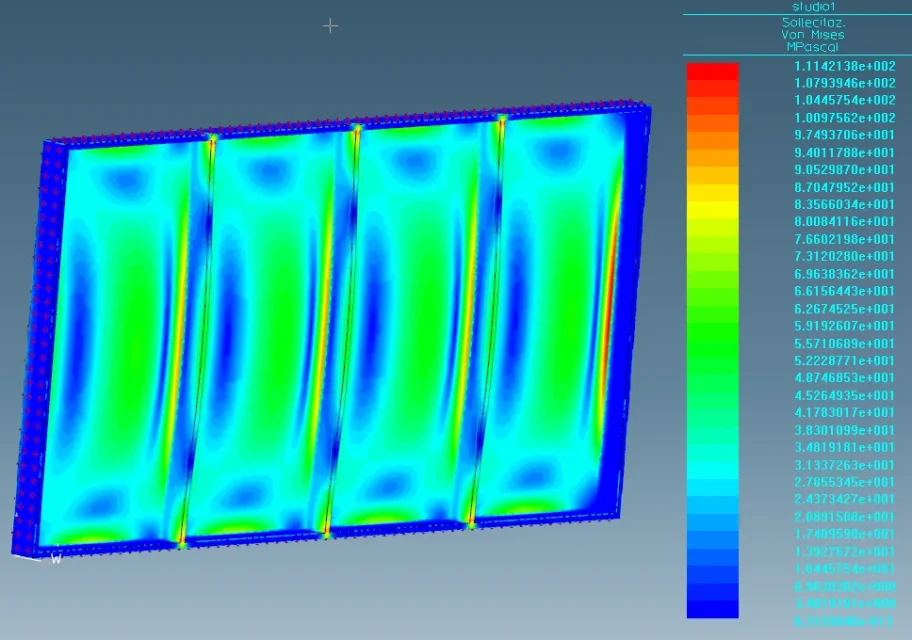The image size is (912, 640).
Task: Click the red swatch atop the color scale
Action: point(712,71)
